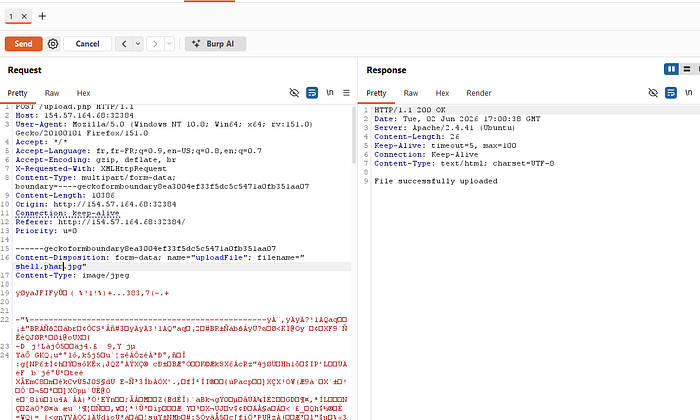
Task: Click the Content-Type image/jpeg line
Action: pyautogui.click(x=72, y=275)
